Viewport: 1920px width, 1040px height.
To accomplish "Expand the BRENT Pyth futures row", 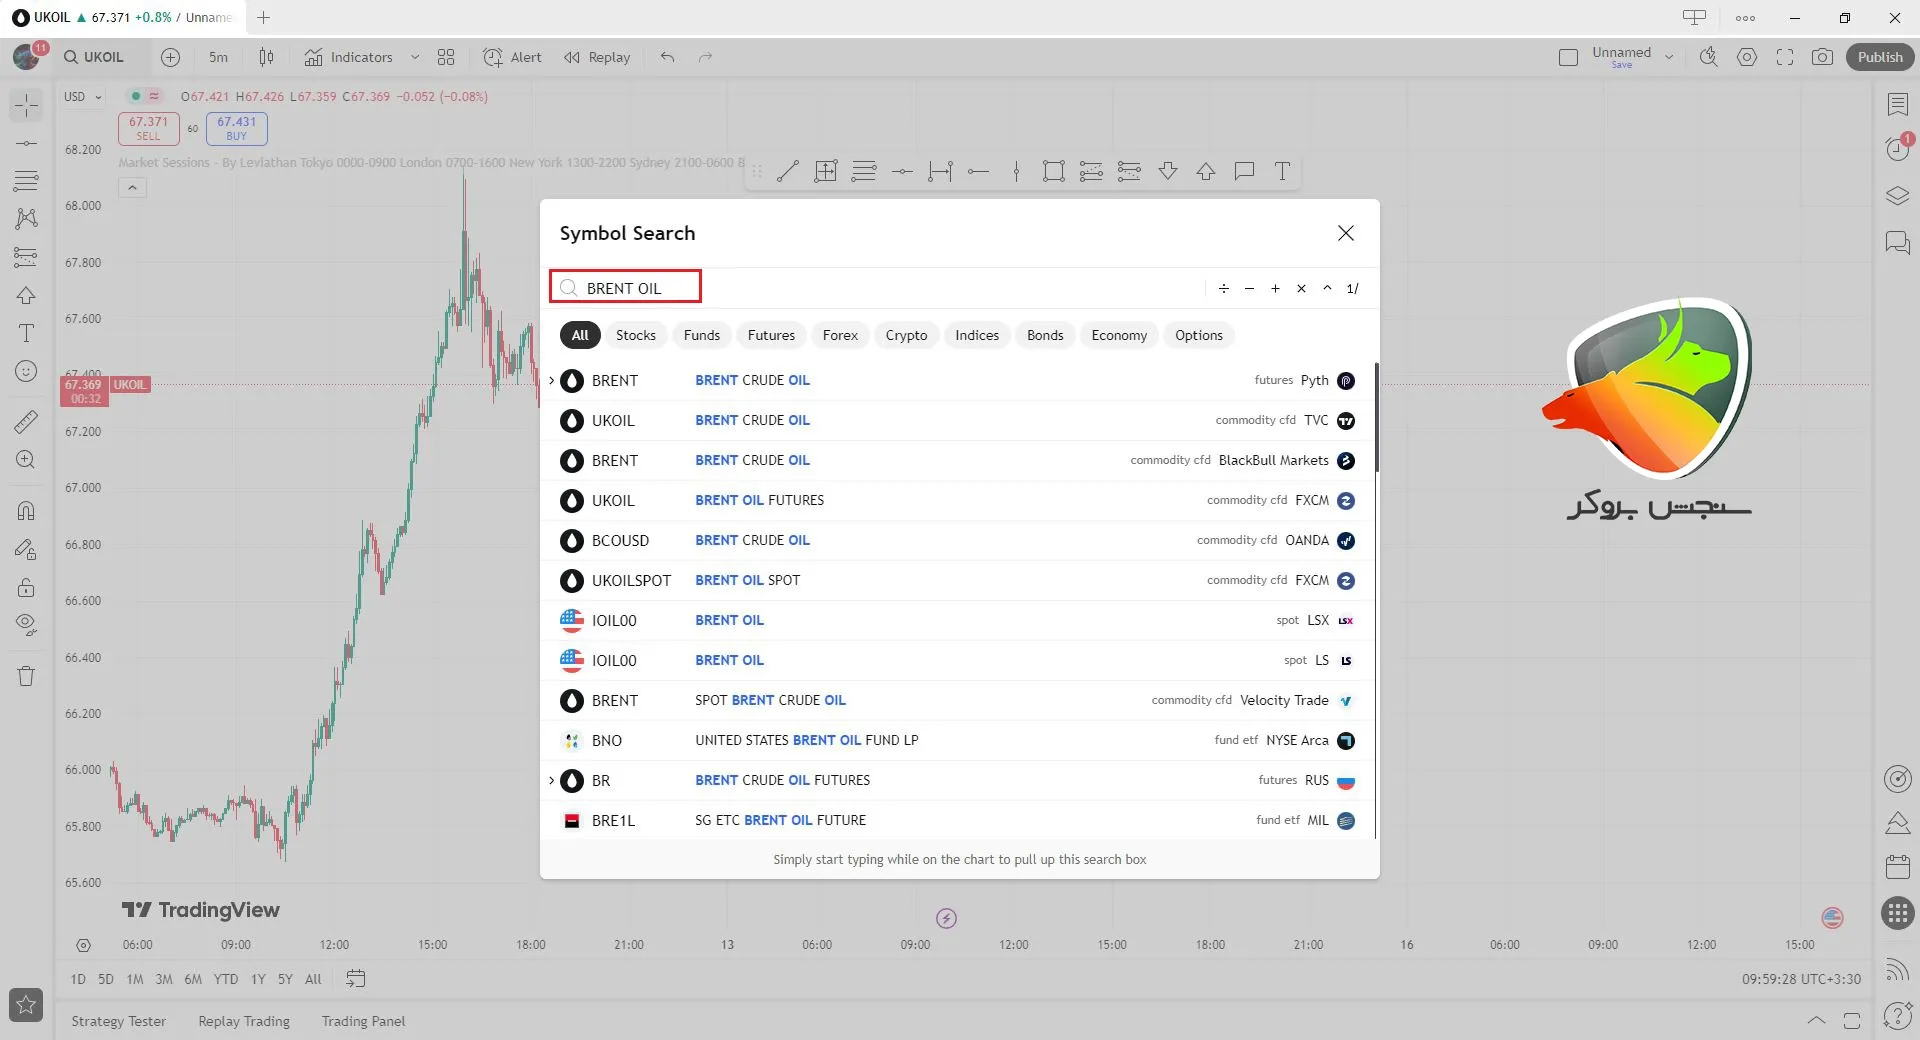I will pos(551,380).
